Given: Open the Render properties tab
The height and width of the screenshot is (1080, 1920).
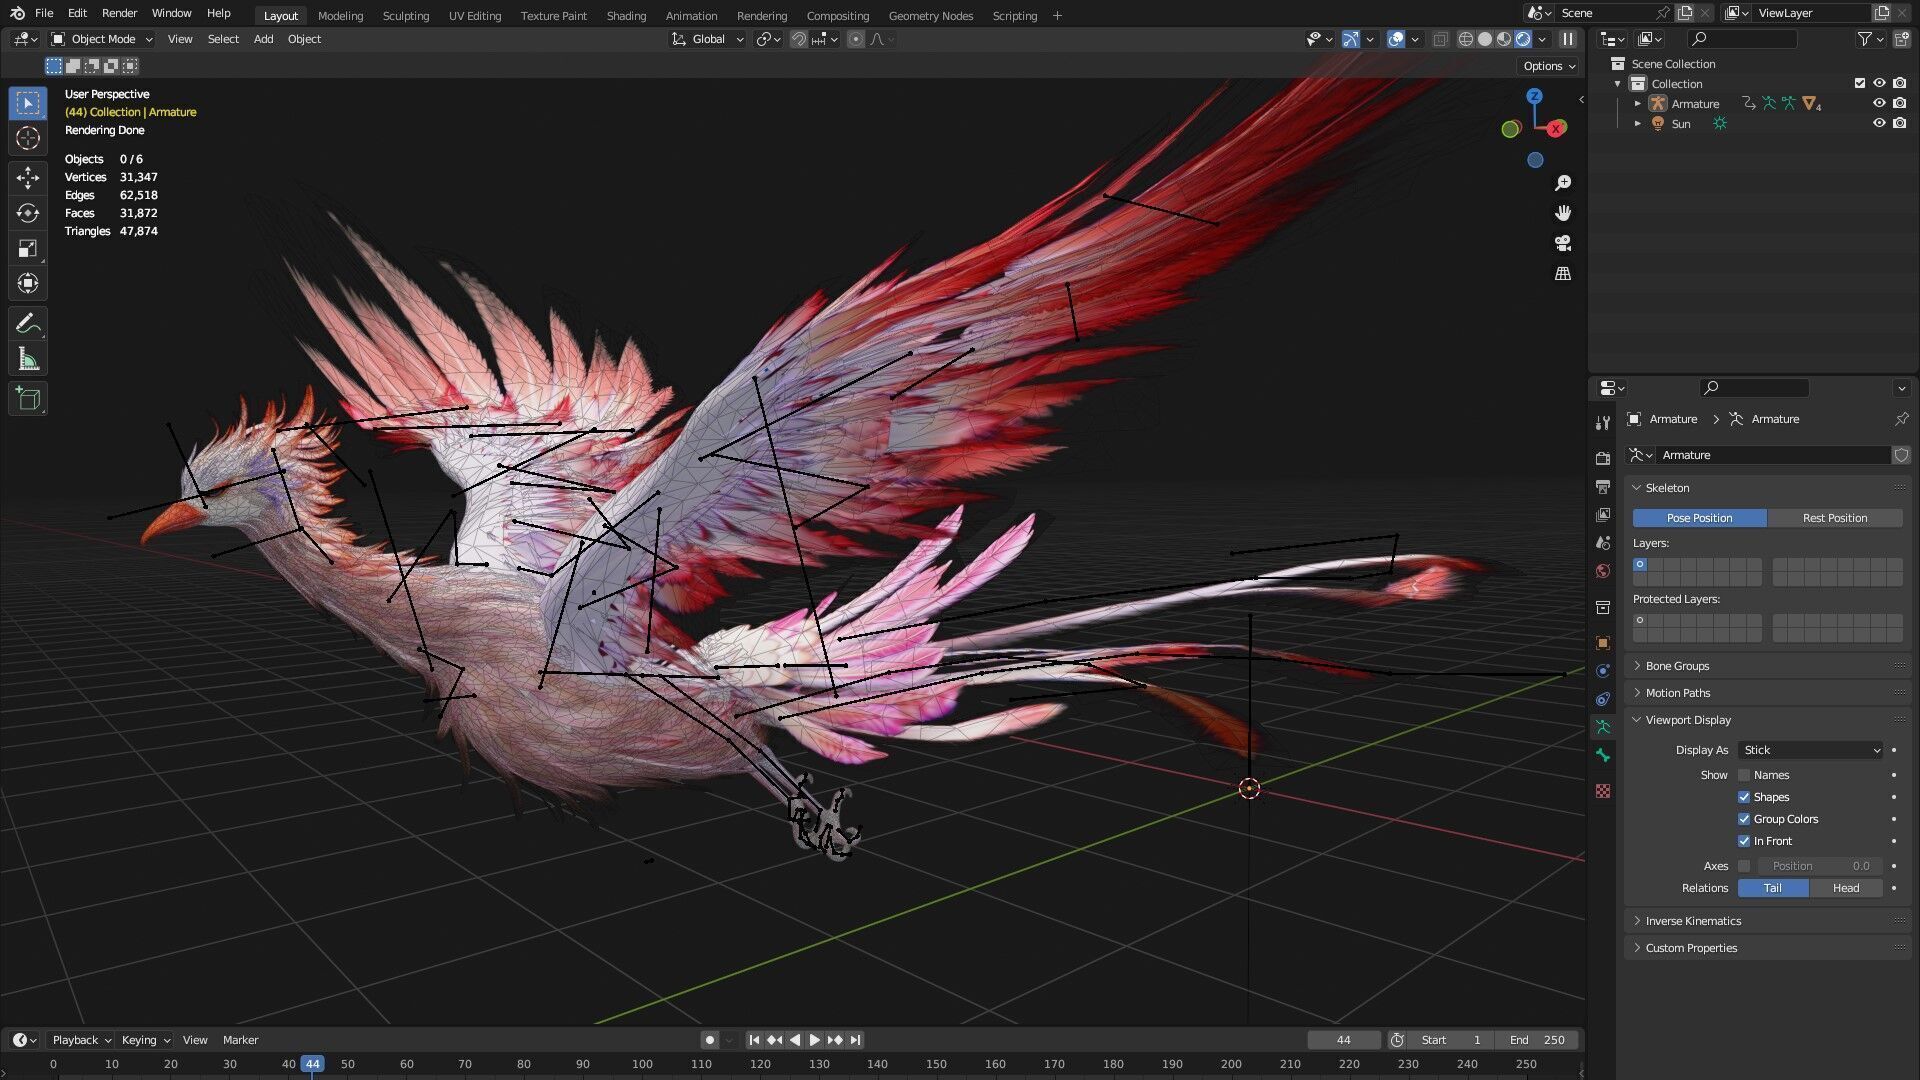Looking at the screenshot, I should (x=1603, y=458).
